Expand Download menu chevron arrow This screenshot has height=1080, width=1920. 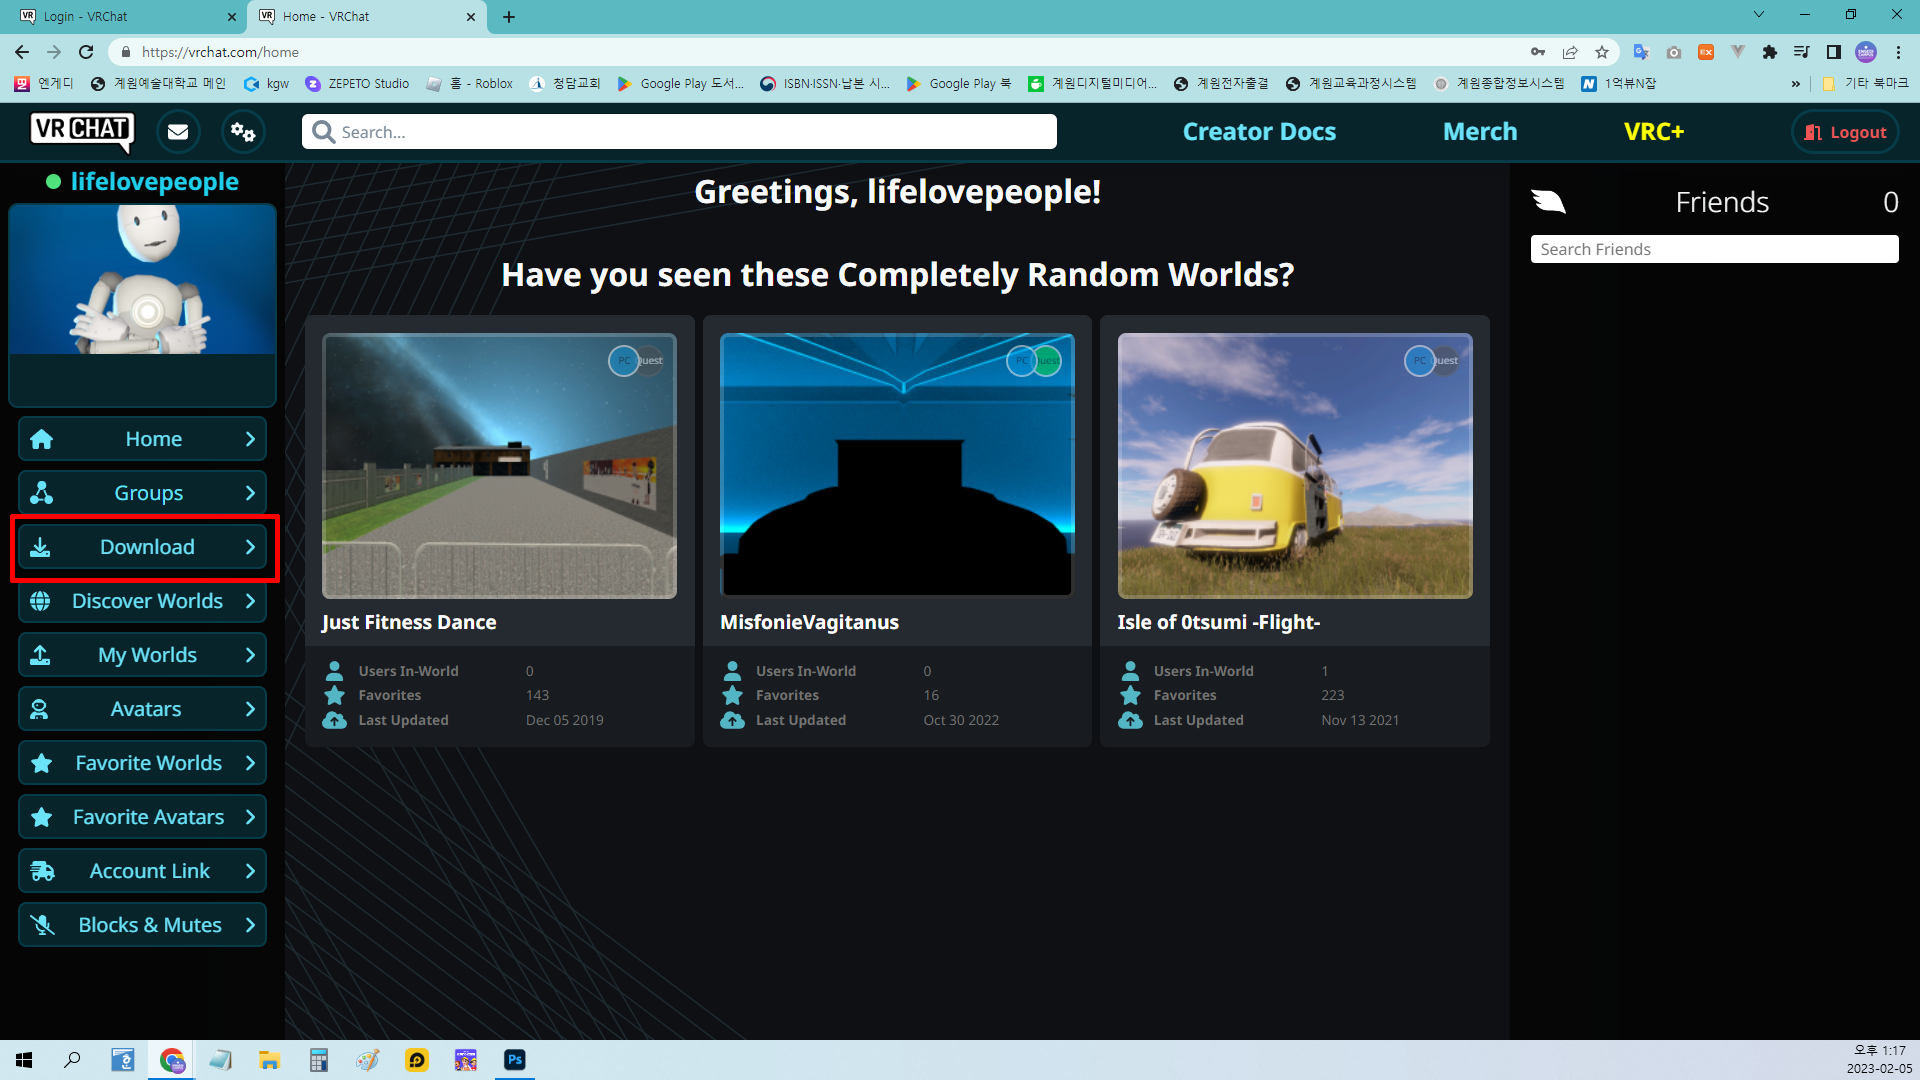[x=250, y=547]
